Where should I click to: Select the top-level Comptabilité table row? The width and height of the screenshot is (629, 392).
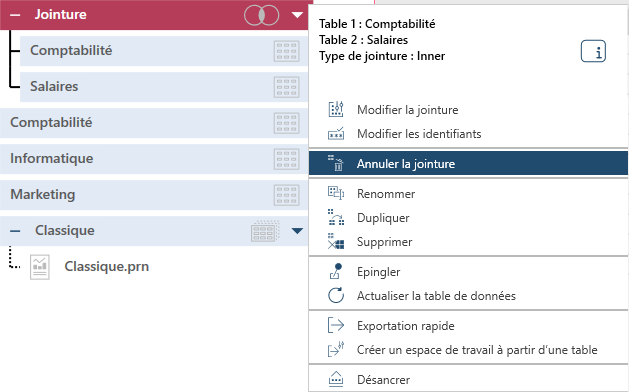pos(154,123)
